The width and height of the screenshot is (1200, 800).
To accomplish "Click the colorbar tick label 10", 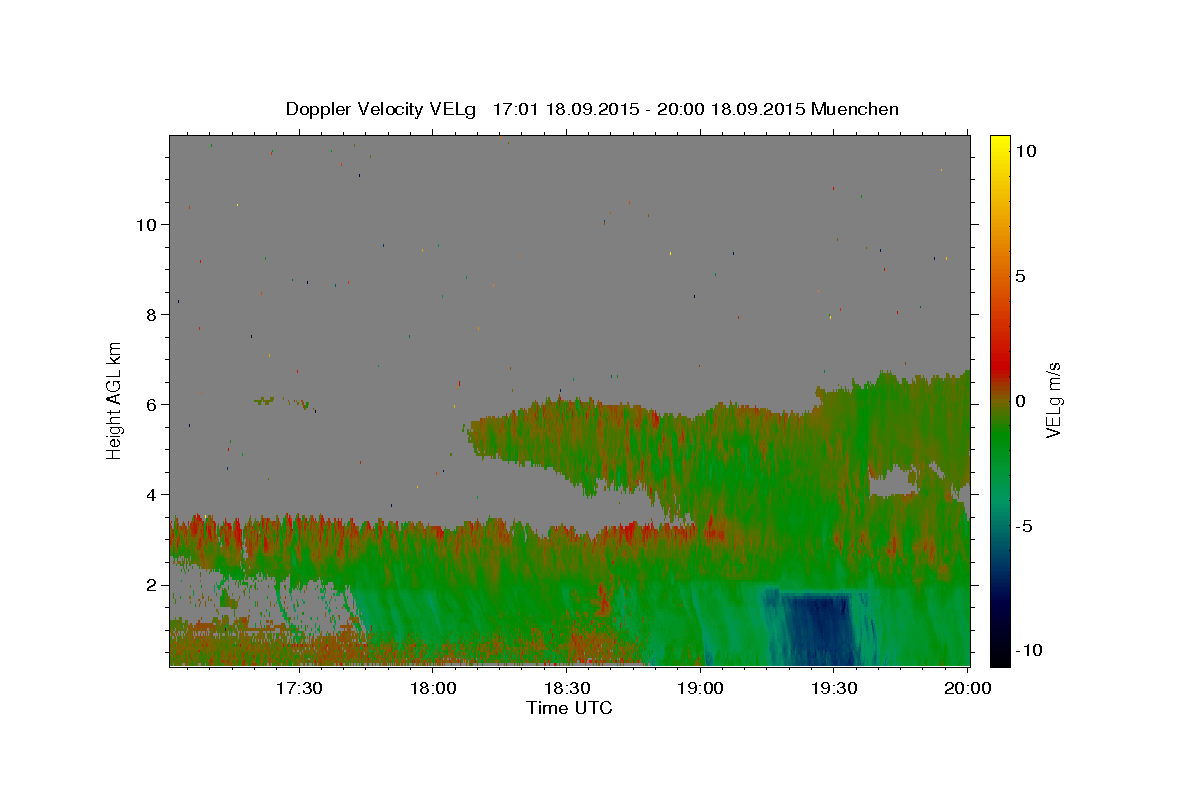I will (x=1026, y=150).
